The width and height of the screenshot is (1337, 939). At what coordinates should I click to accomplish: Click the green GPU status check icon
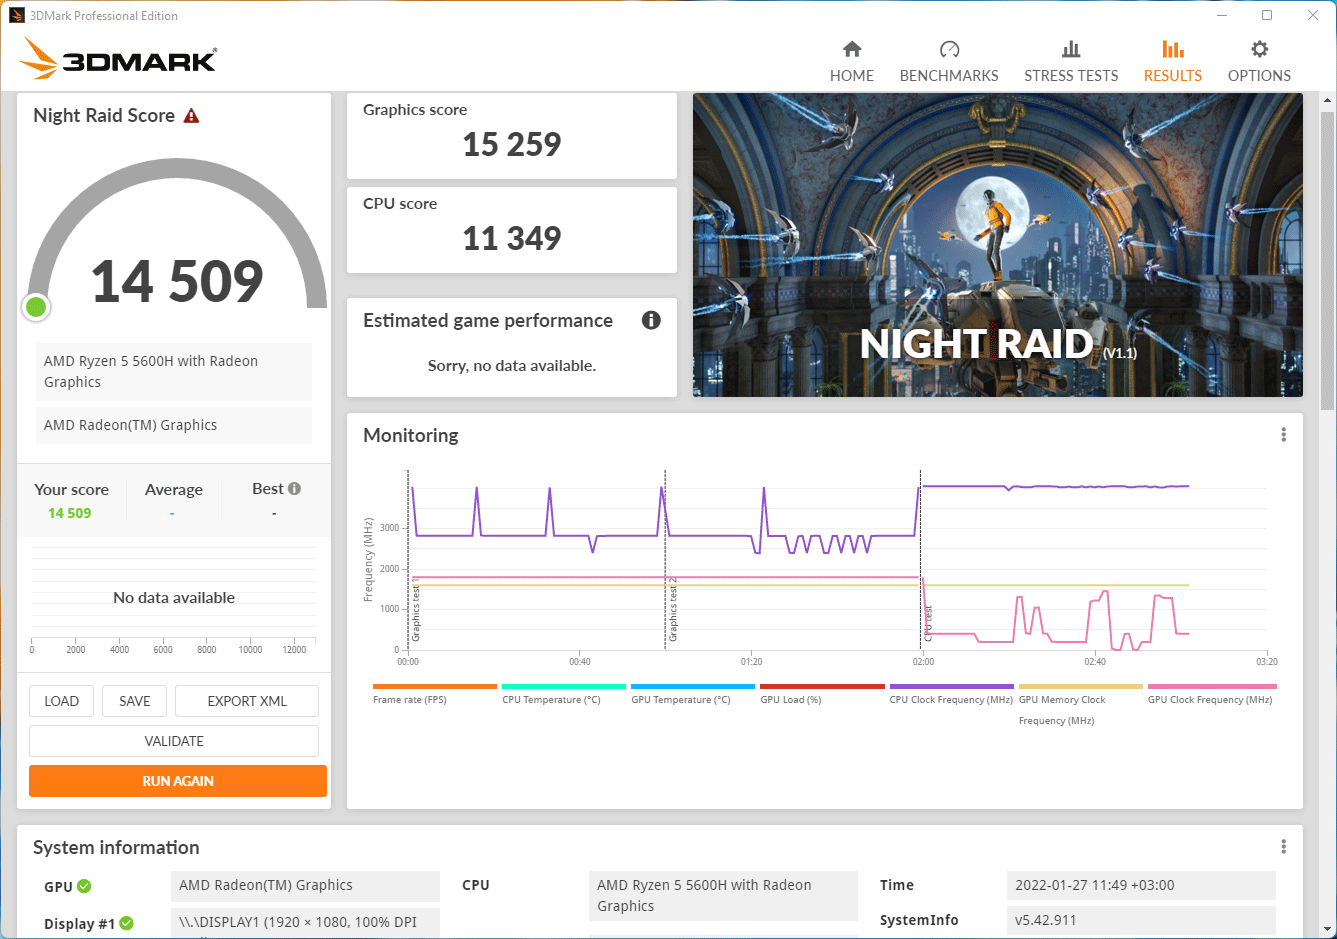pyautogui.click(x=84, y=886)
